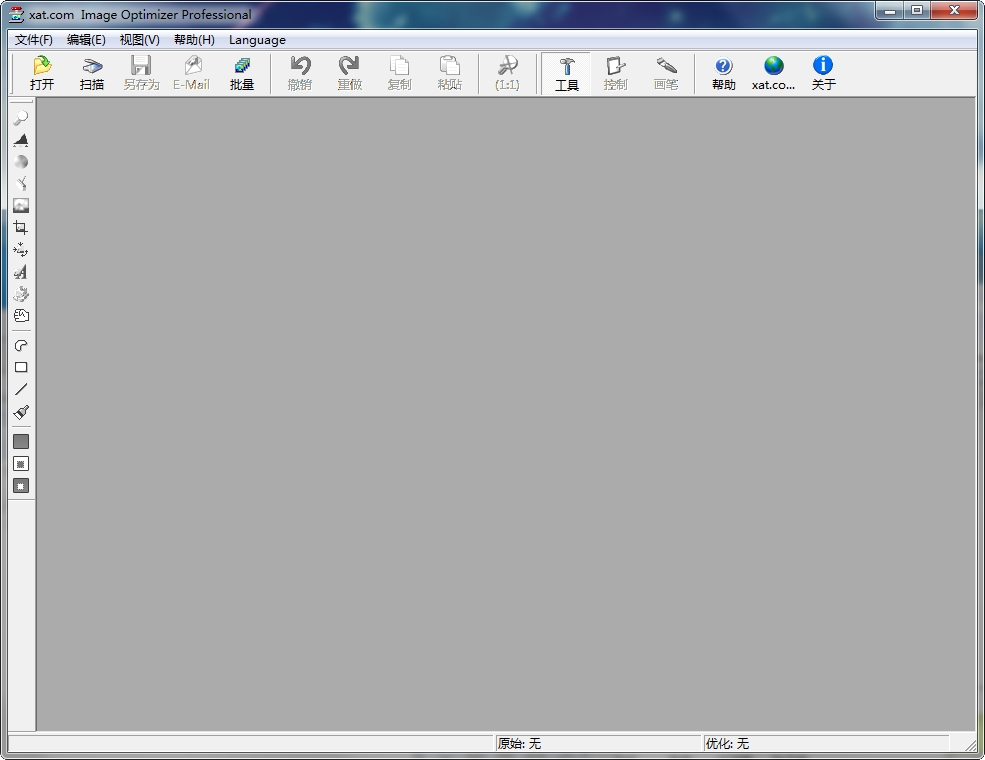Open the About dialog via the 关于 icon
The height and width of the screenshot is (760, 985).
click(x=822, y=72)
